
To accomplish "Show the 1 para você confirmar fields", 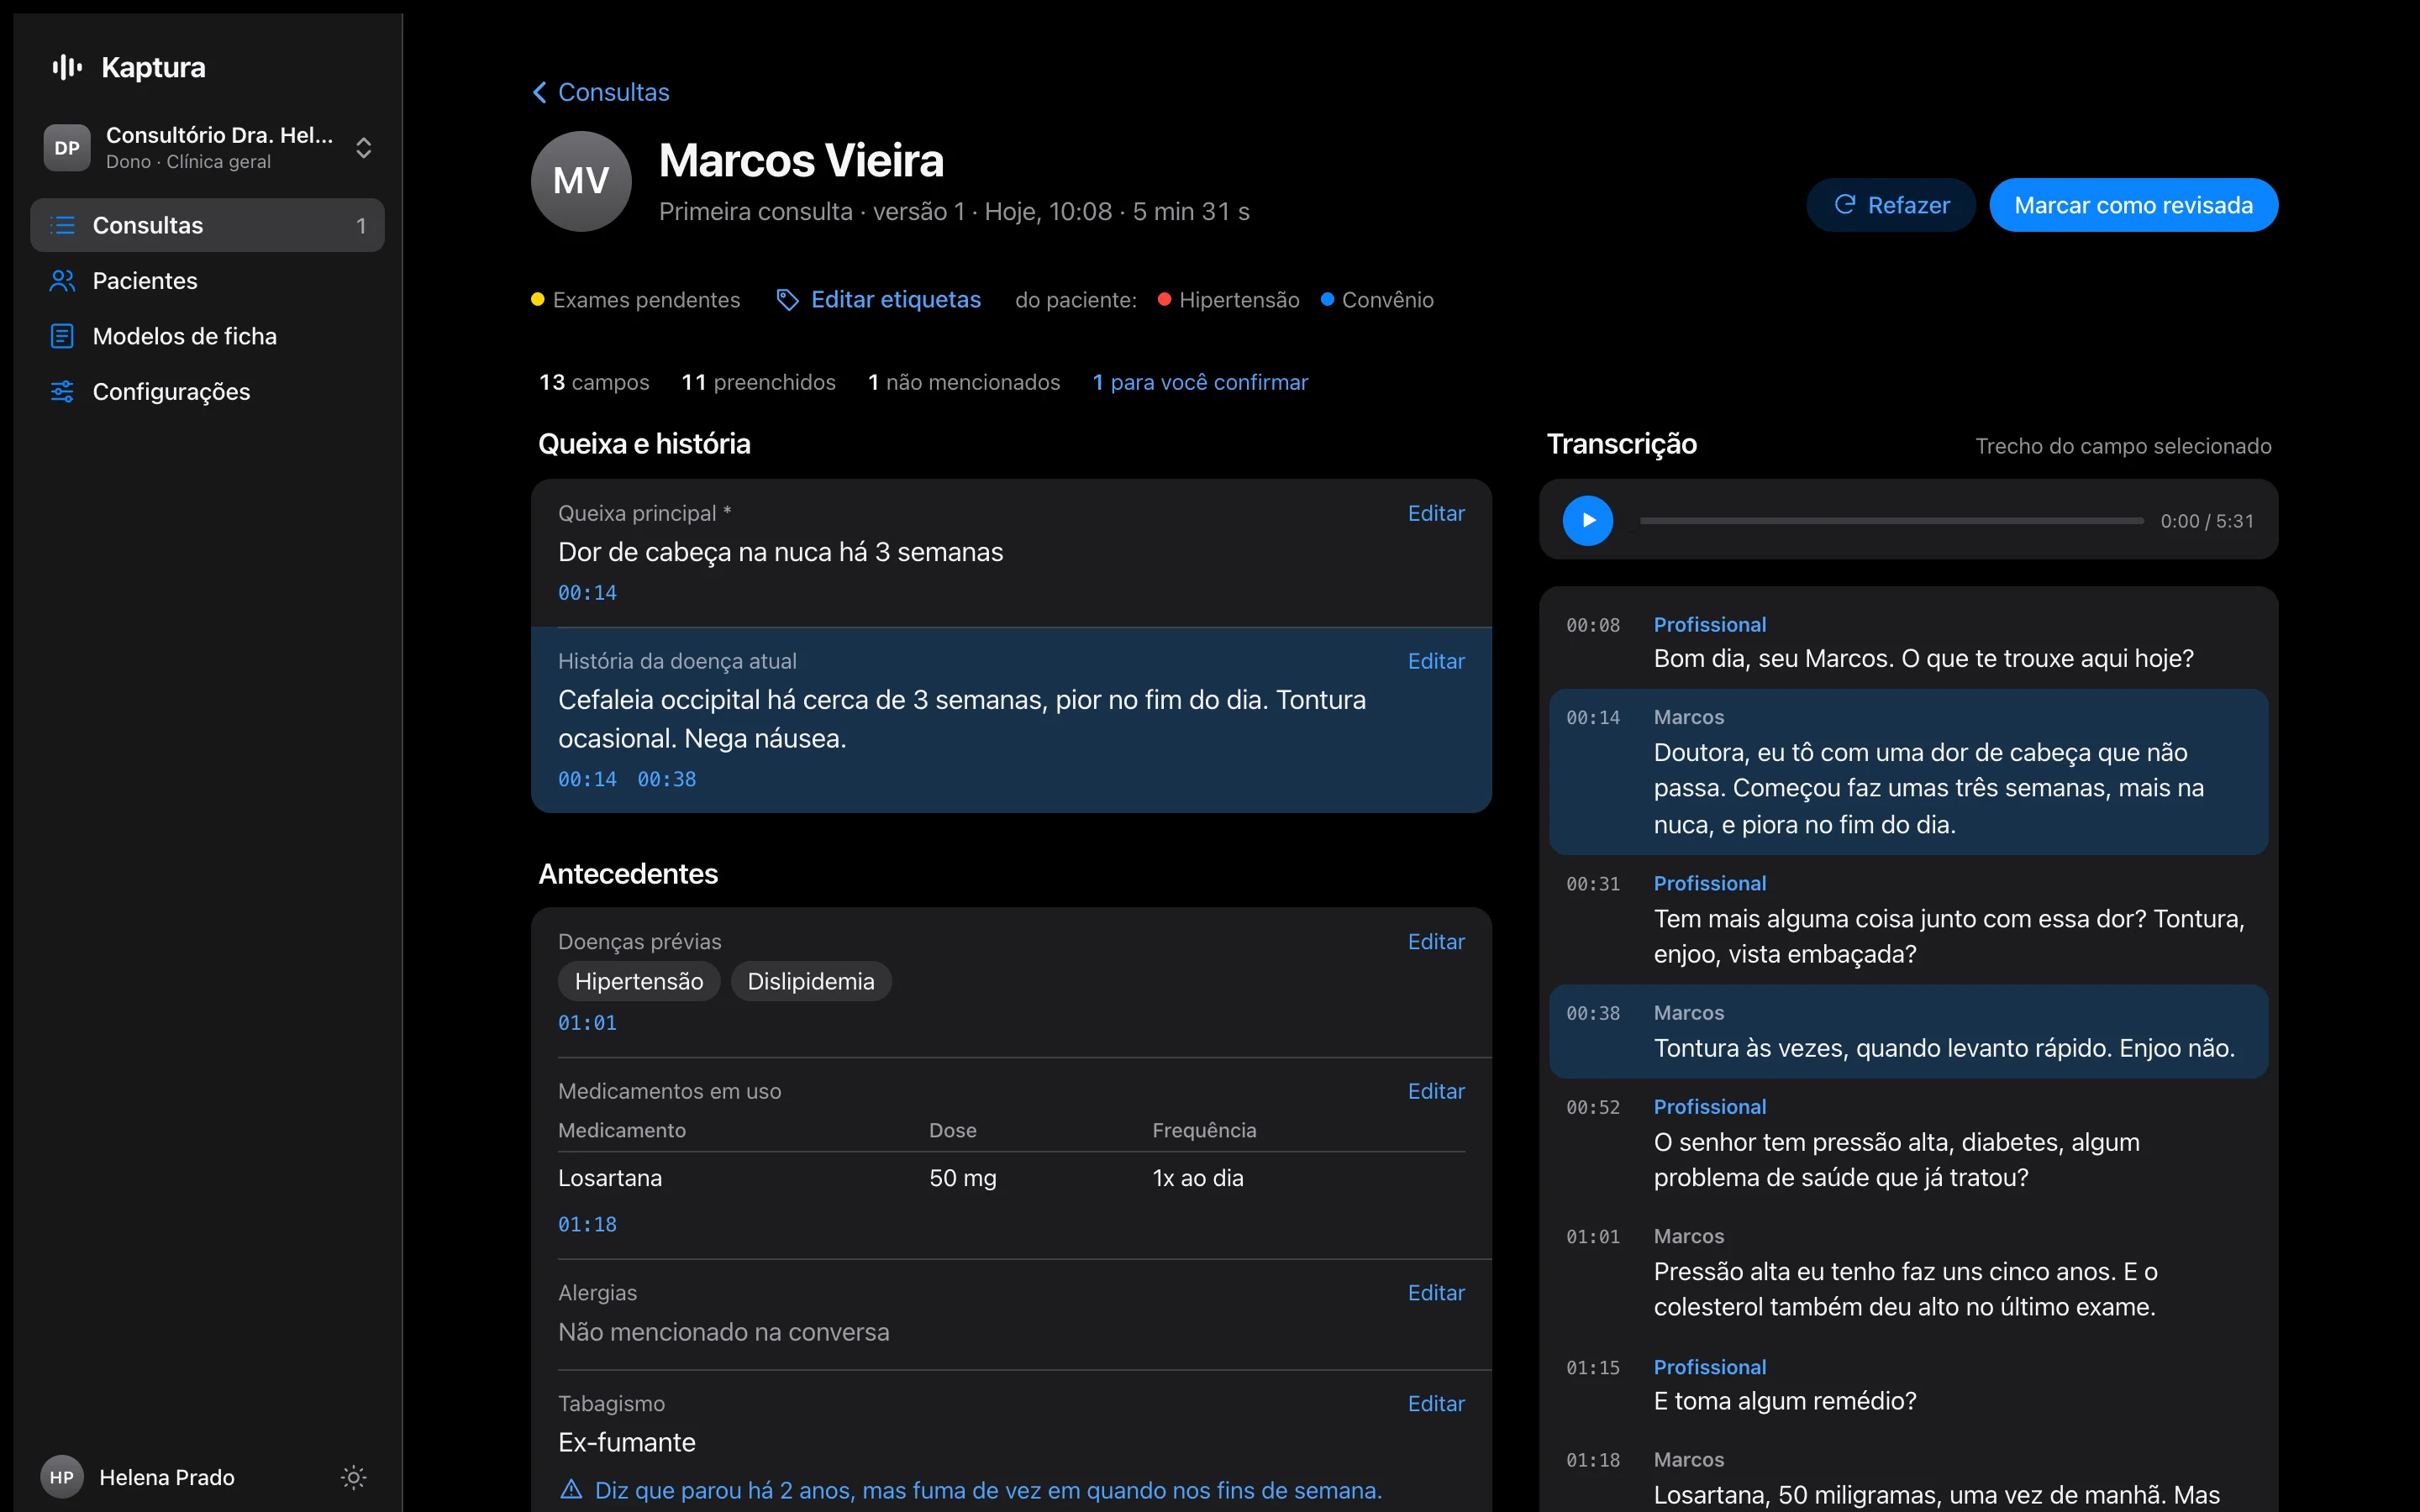I will (1200, 382).
